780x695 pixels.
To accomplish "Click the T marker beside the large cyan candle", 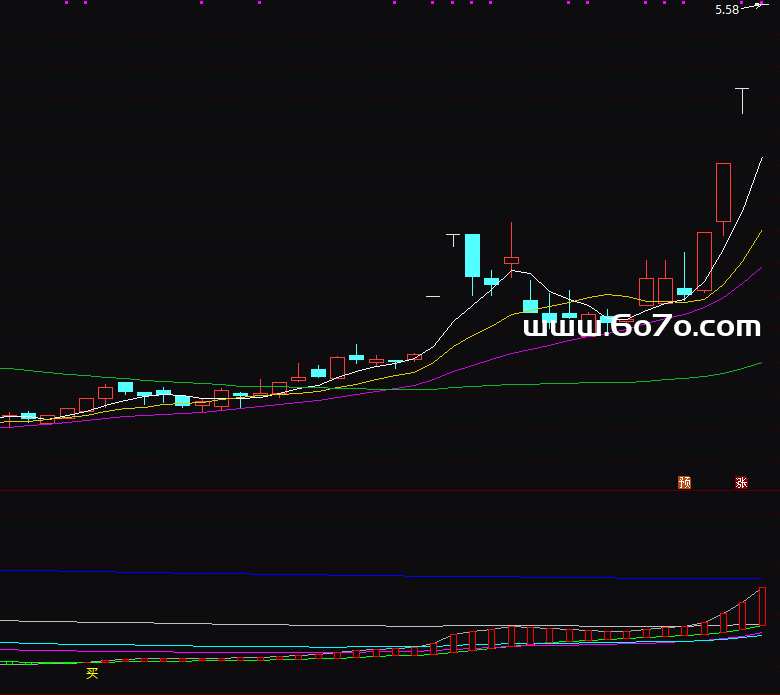I will pos(453,240).
